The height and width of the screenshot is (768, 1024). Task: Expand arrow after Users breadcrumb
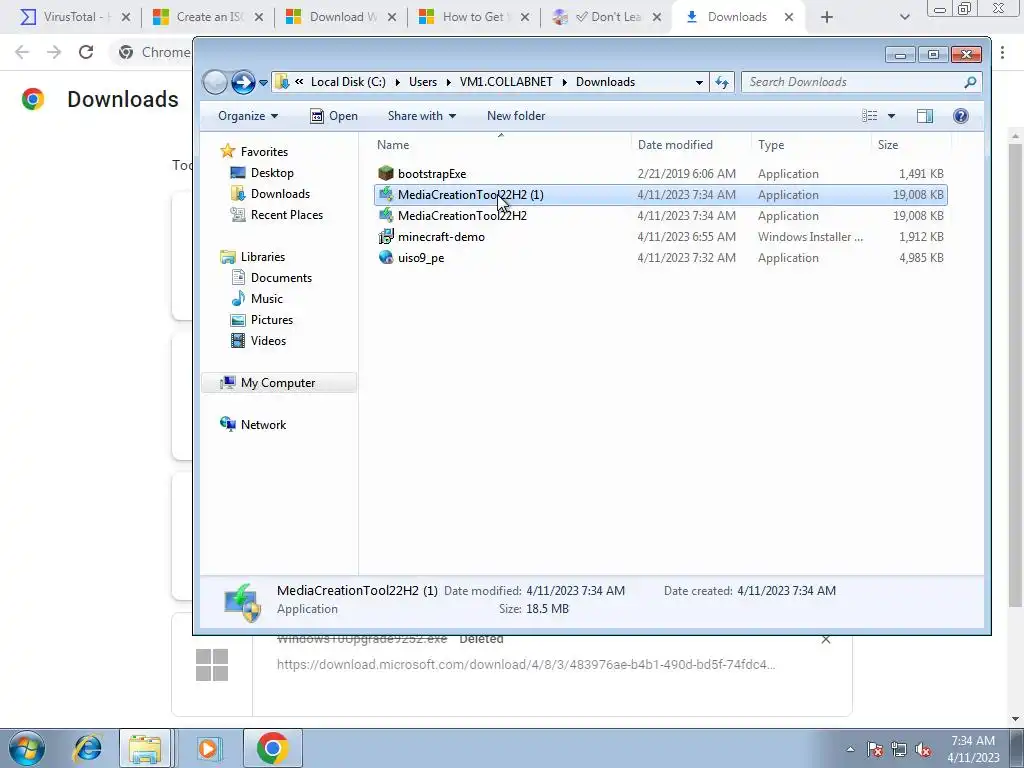(x=449, y=82)
